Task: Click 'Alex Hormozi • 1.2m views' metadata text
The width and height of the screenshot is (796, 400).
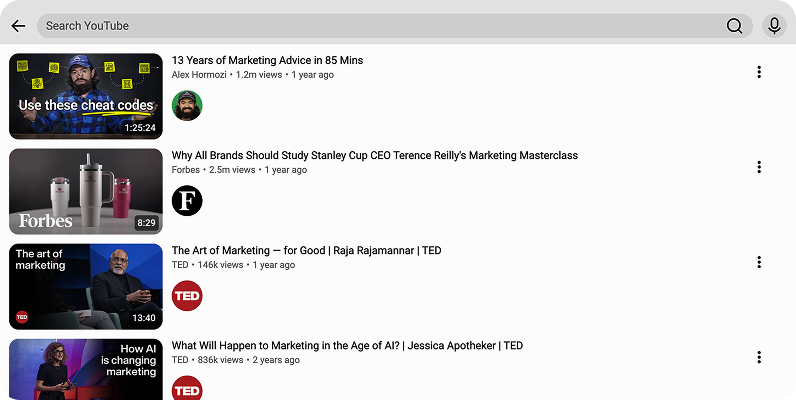Action: pyautogui.click(x=226, y=75)
